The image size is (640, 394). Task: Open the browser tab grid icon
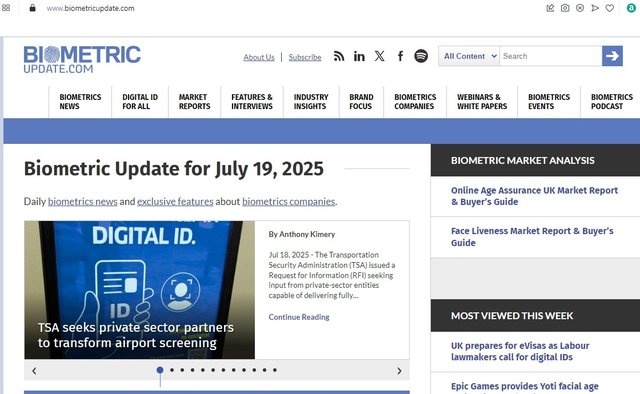[6, 8]
